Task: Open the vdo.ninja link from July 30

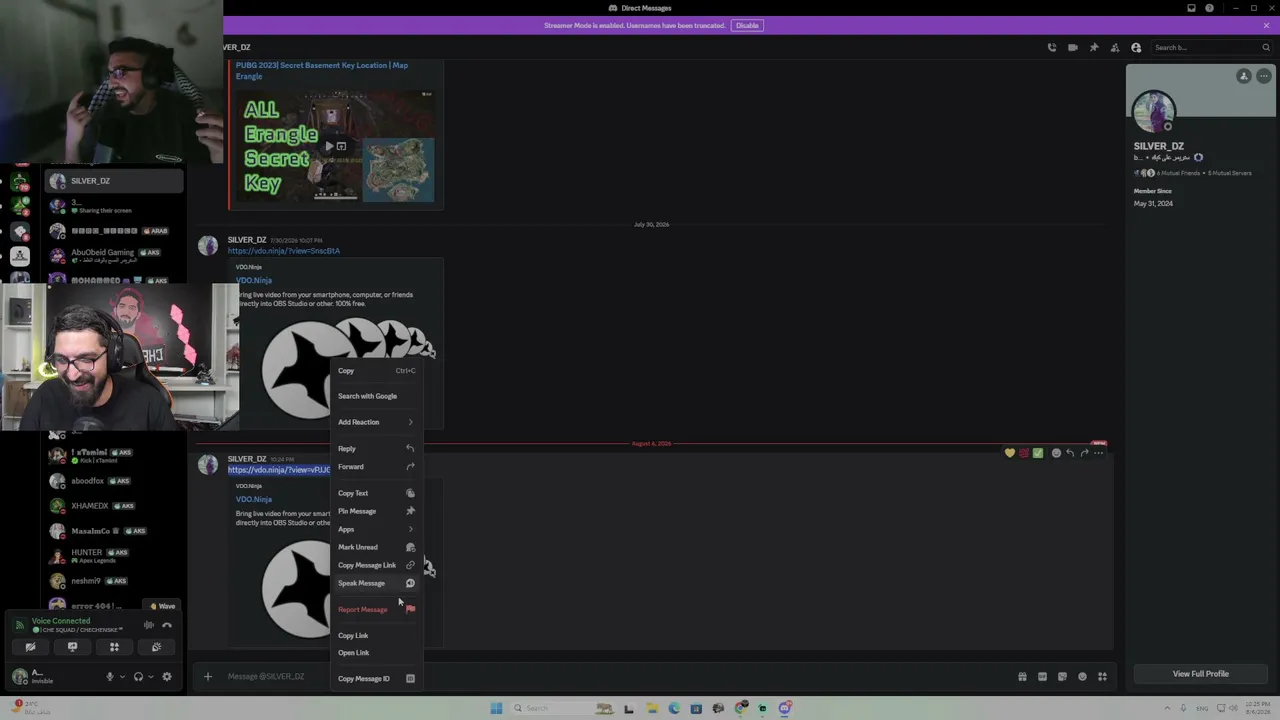Action: [284, 251]
